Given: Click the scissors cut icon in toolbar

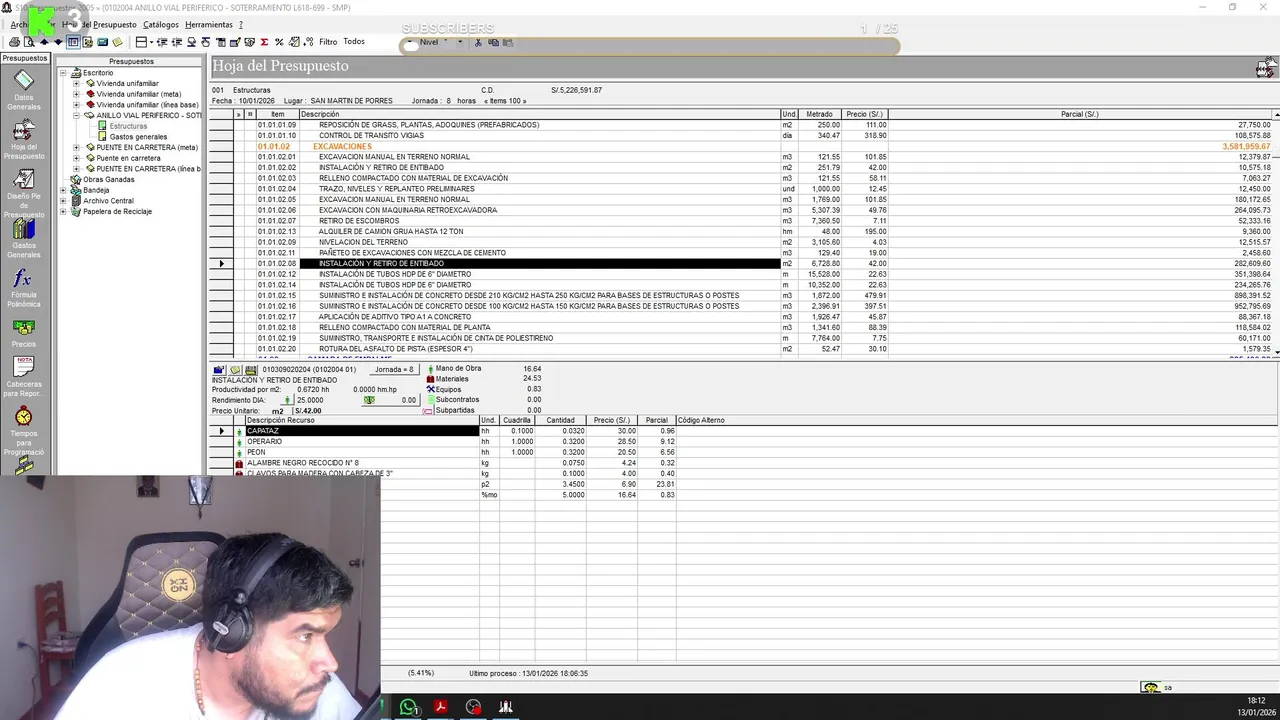Looking at the screenshot, I should click(478, 42).
